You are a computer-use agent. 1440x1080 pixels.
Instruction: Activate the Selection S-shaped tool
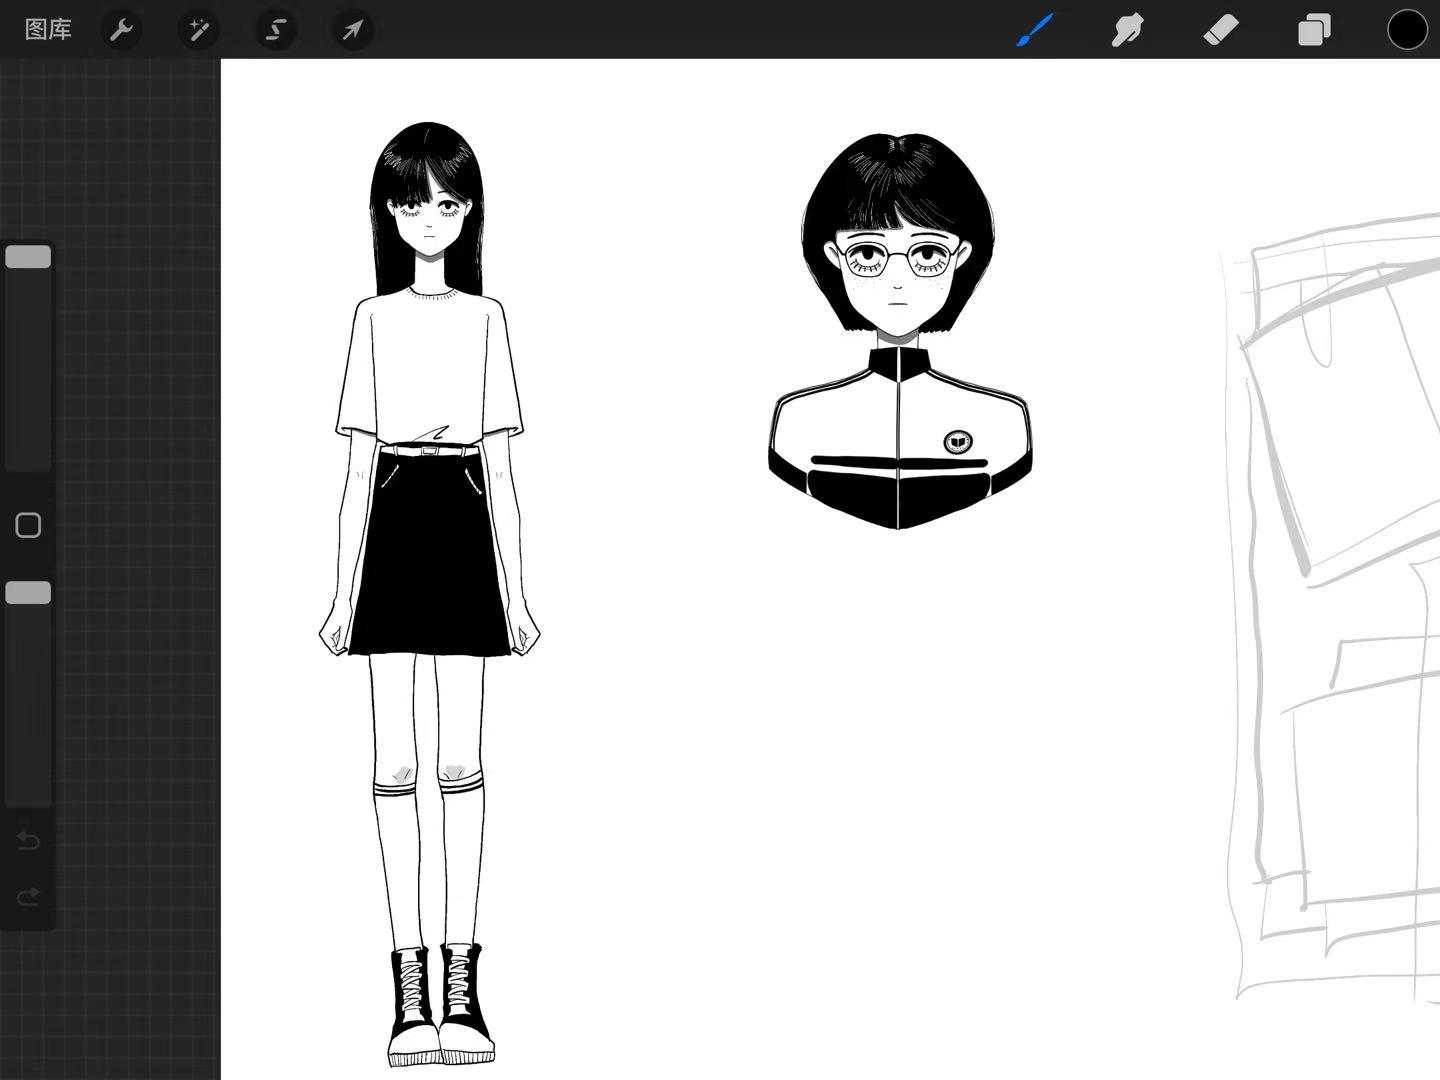click(275, 30)
